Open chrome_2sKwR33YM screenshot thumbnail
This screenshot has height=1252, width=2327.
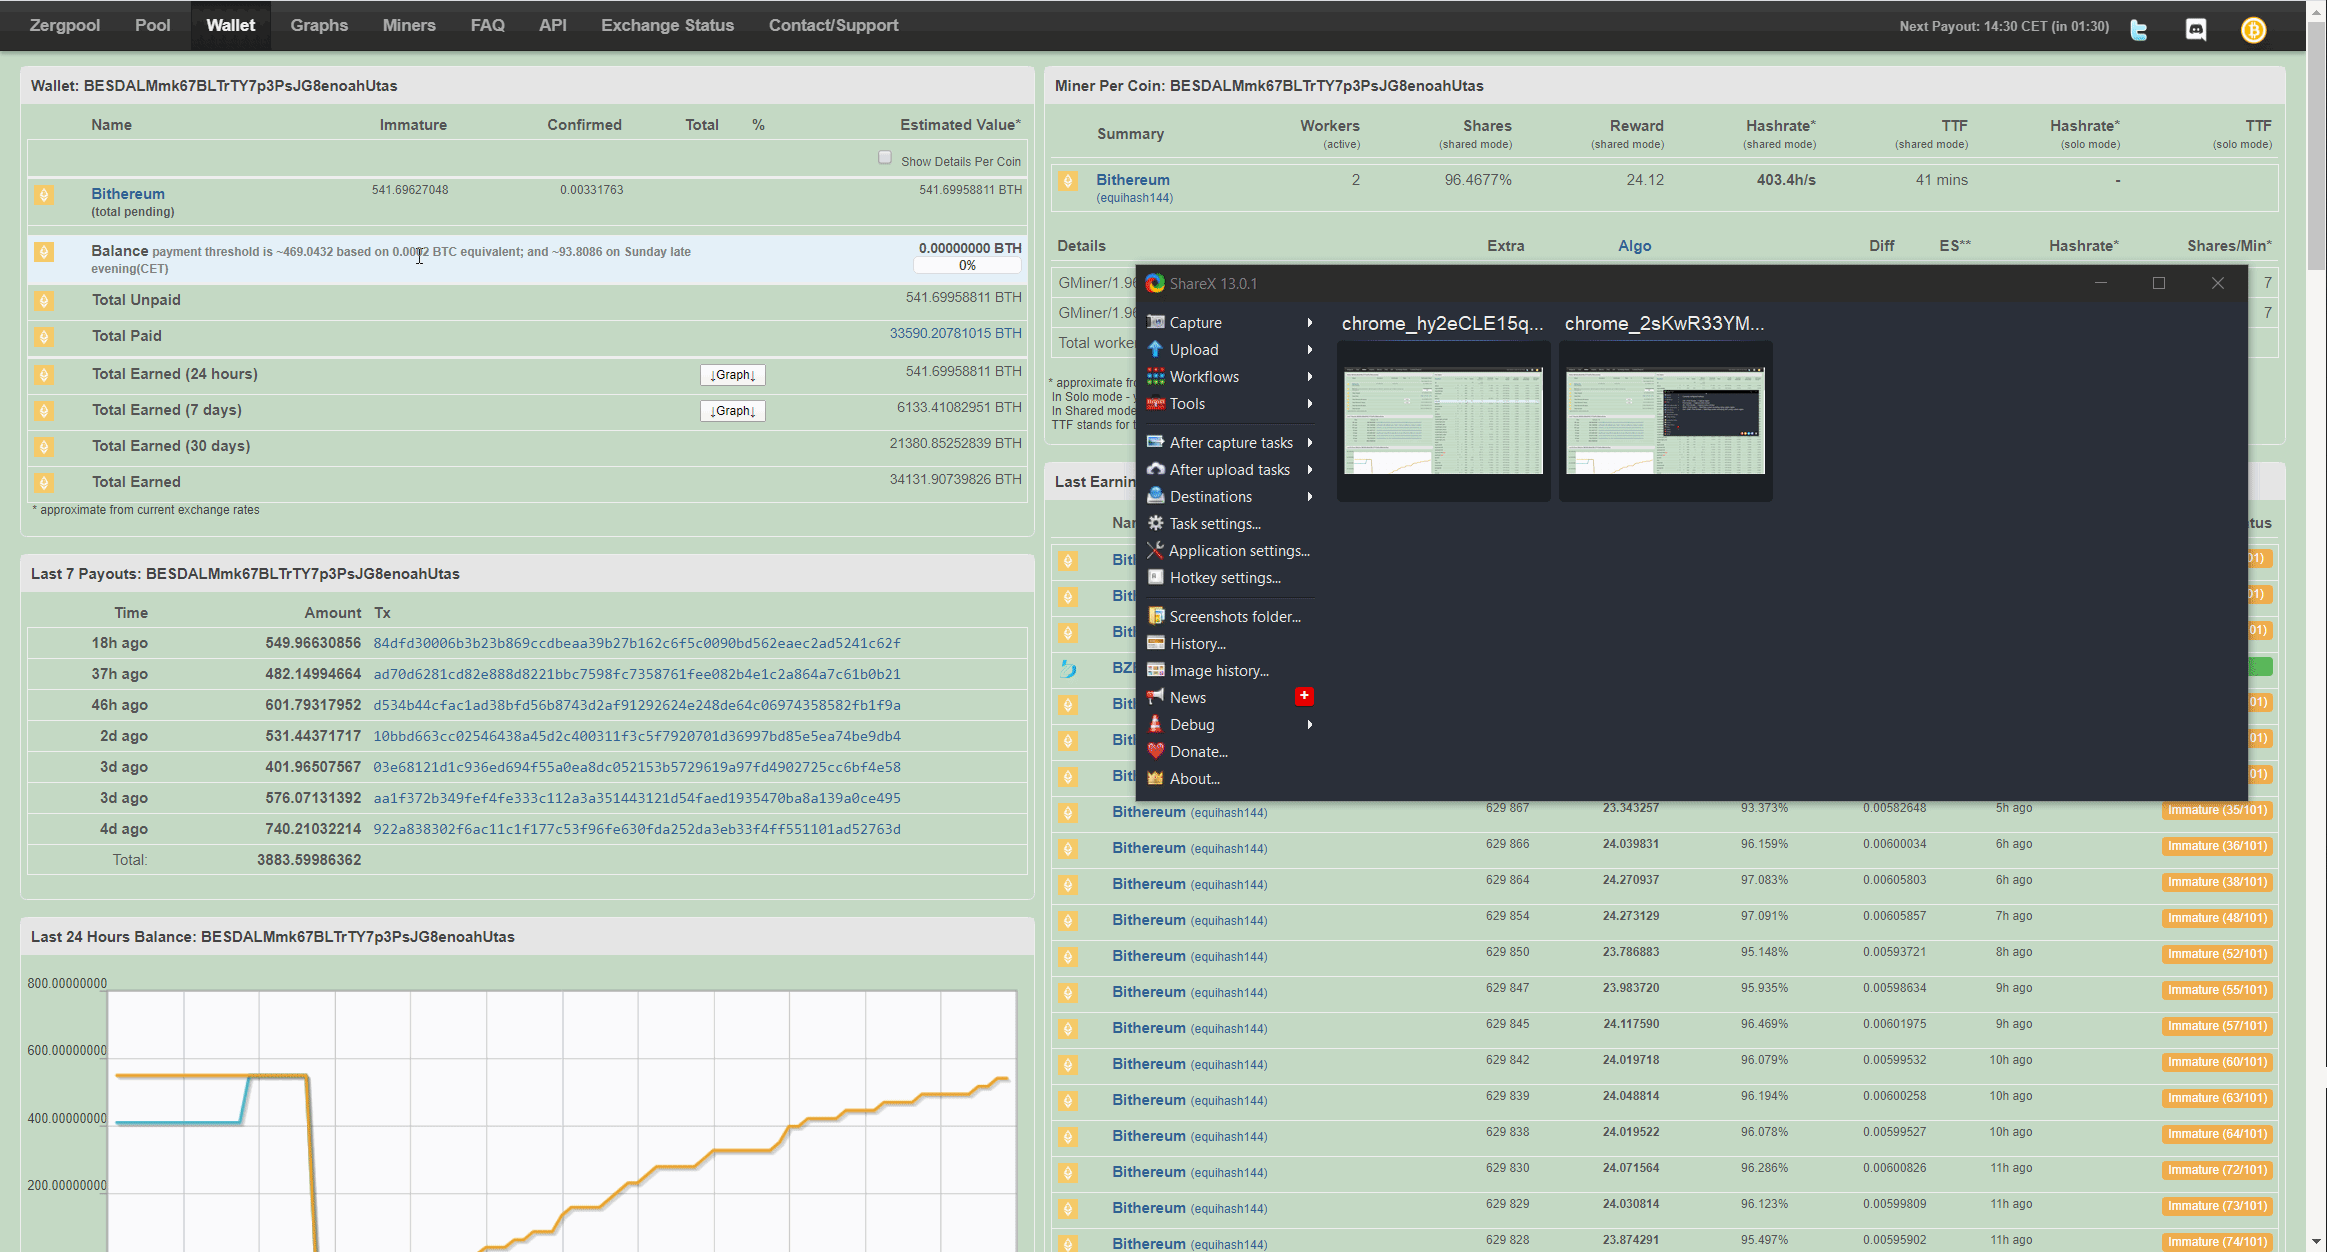(1665, 421)
